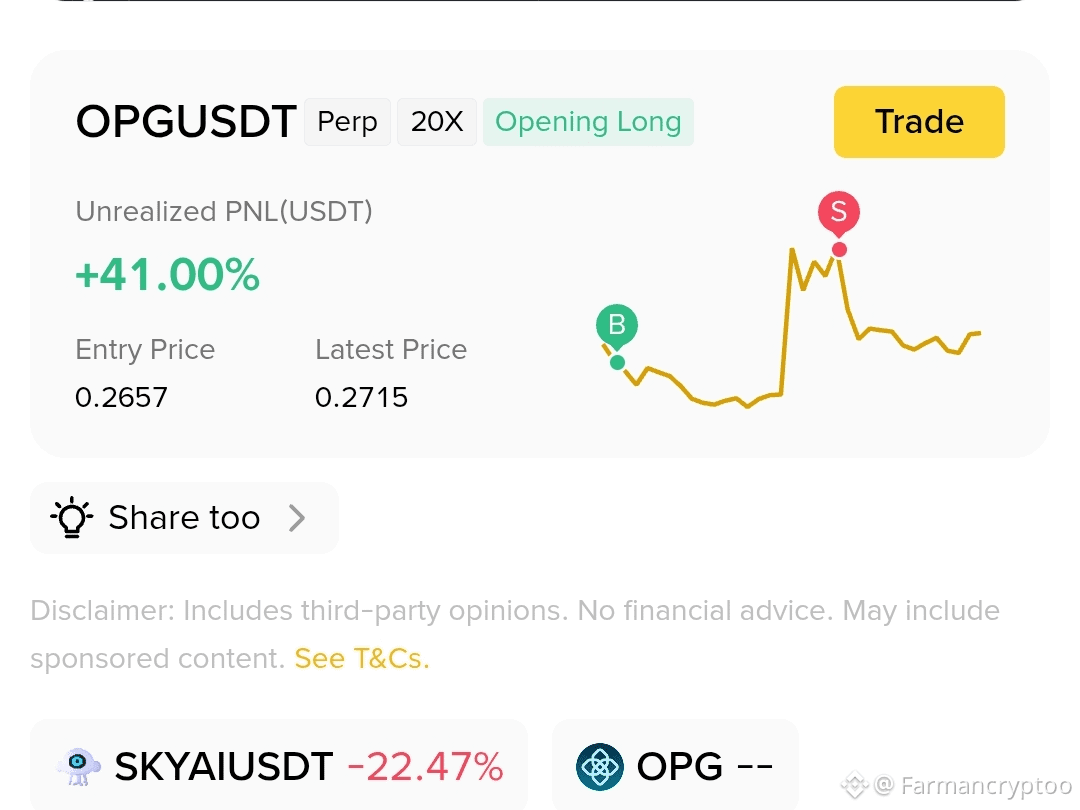Select the 20X leverage tag

pos(437,122)
